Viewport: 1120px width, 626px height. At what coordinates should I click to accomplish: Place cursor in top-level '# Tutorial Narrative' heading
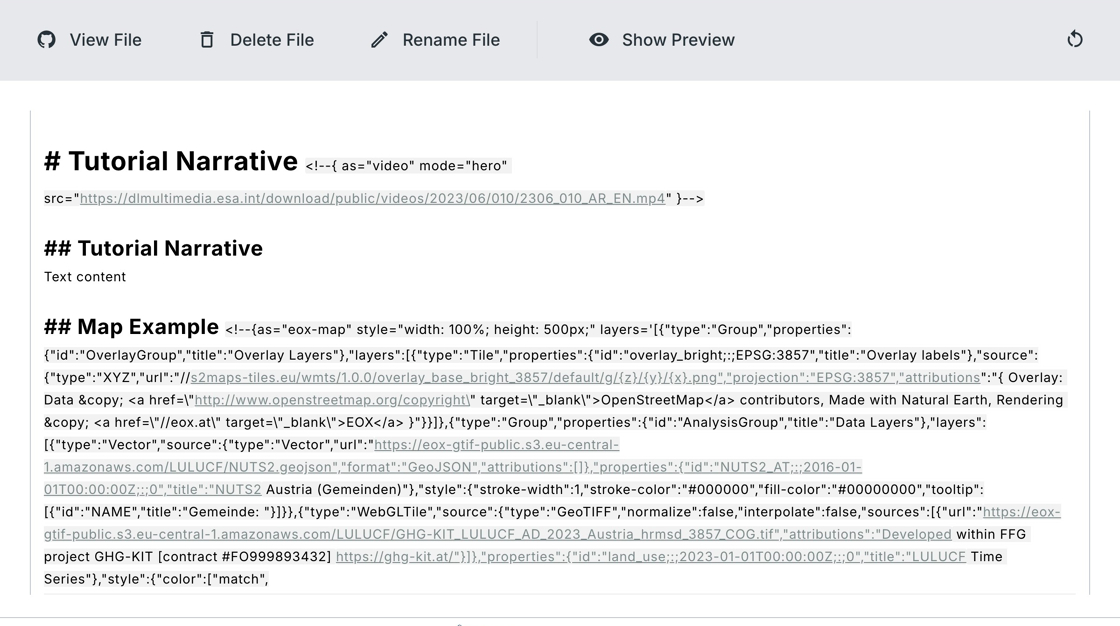click(x=170, y=161)
